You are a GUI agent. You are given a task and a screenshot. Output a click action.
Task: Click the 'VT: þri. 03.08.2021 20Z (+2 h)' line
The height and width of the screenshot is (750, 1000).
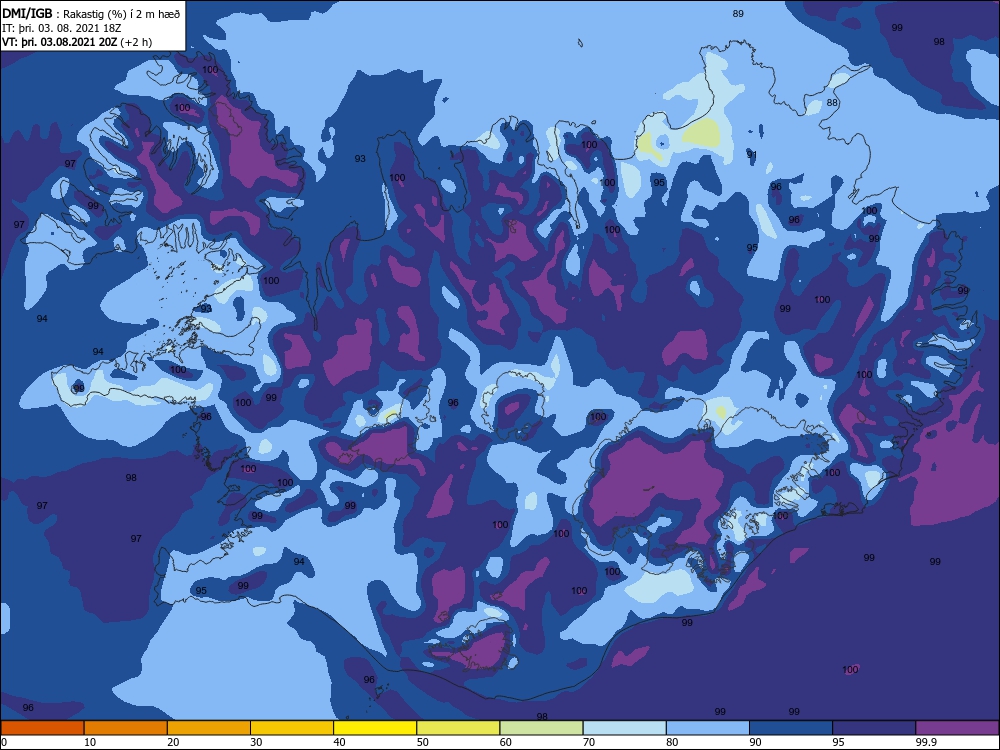pyautogui.click(x=77, y=42)
